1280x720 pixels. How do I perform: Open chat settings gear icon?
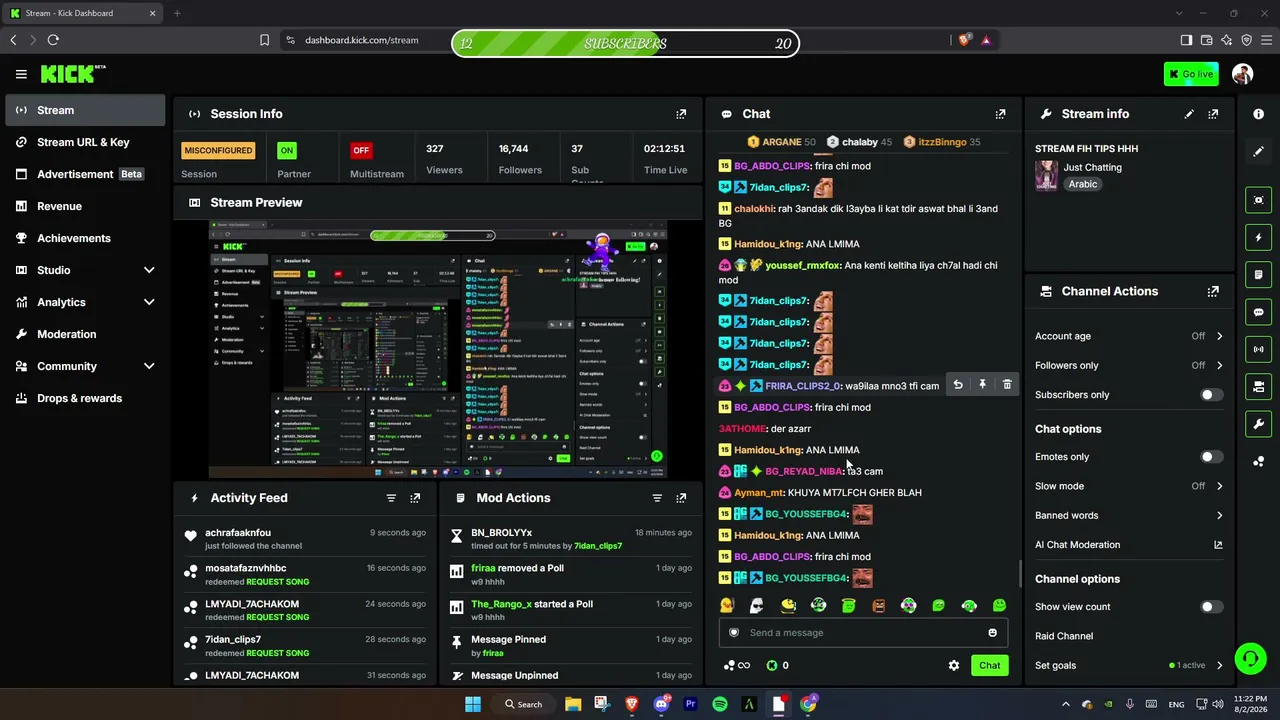pos(954,665)
